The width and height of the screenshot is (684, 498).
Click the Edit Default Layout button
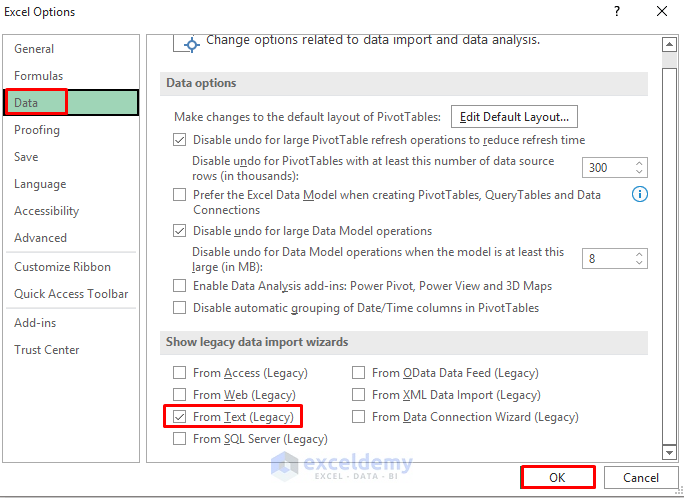click(515, 117)
